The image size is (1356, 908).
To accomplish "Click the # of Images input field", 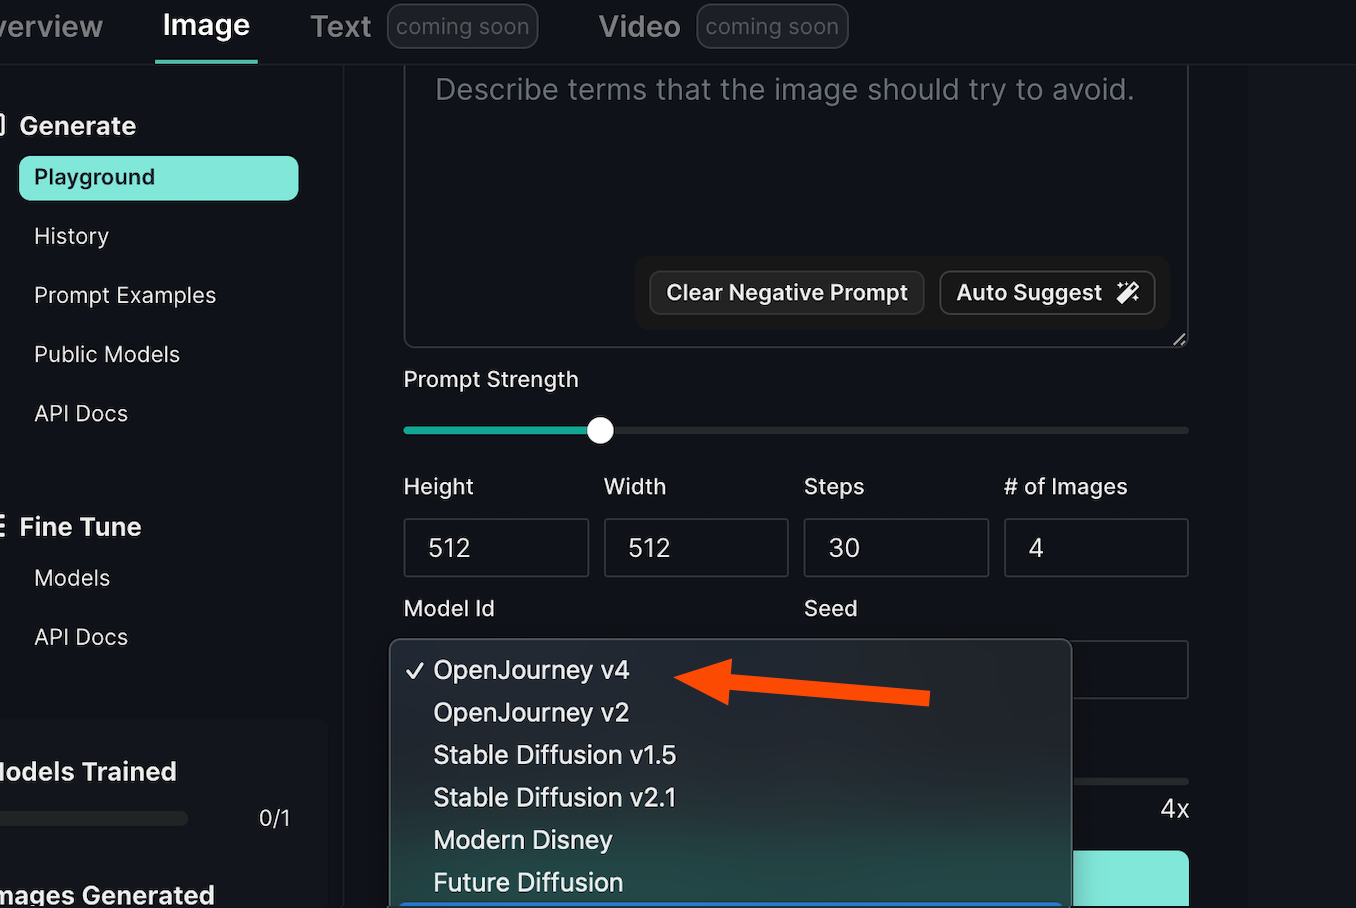I will pyautogui.click(x=1096, y=548).
